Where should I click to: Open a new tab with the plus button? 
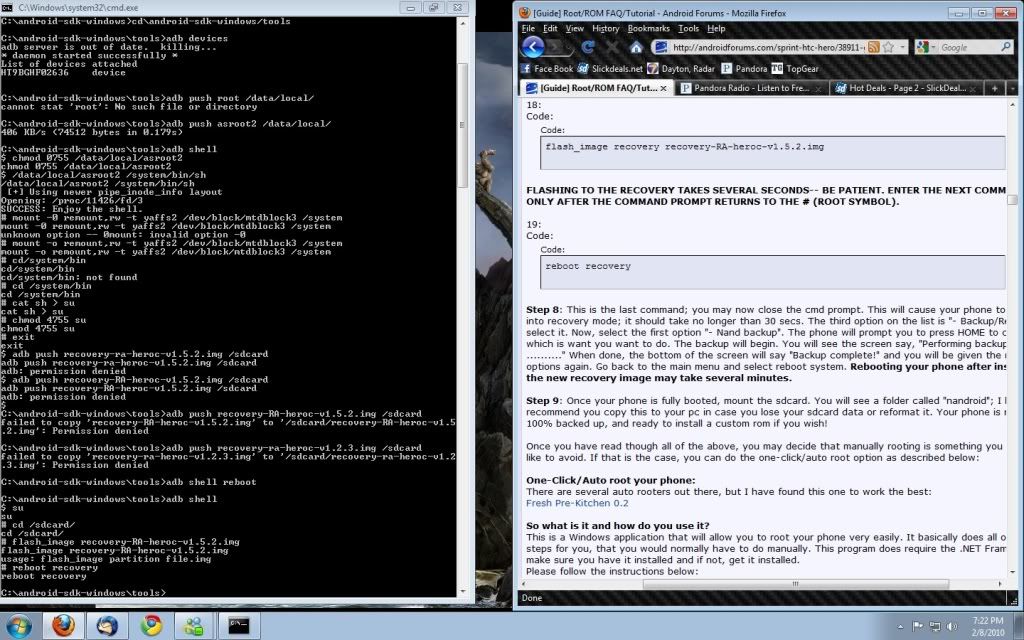[995, 88]
